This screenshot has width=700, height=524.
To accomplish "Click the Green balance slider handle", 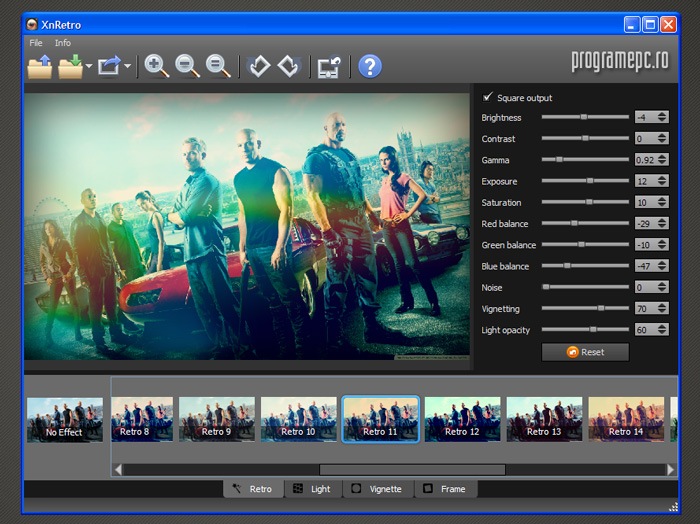I will pos(581,244).
